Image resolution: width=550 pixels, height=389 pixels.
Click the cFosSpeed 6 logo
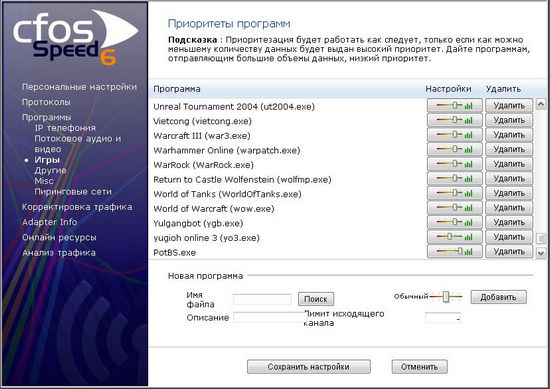[x=76, y=38]
